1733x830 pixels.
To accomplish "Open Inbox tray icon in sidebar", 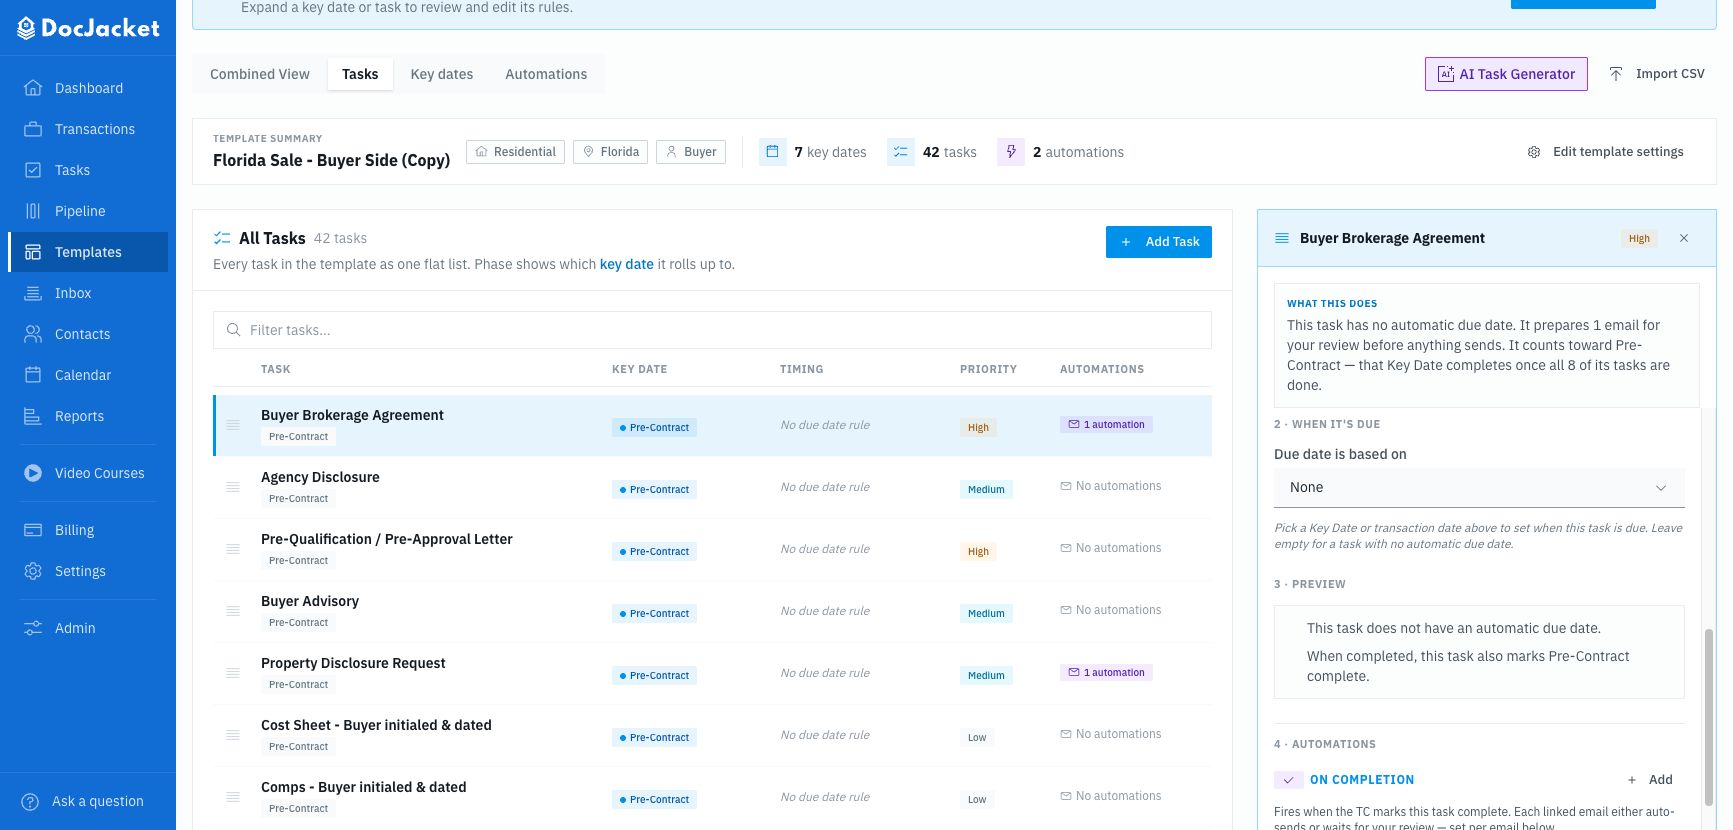I will click(x=33, y=293).
